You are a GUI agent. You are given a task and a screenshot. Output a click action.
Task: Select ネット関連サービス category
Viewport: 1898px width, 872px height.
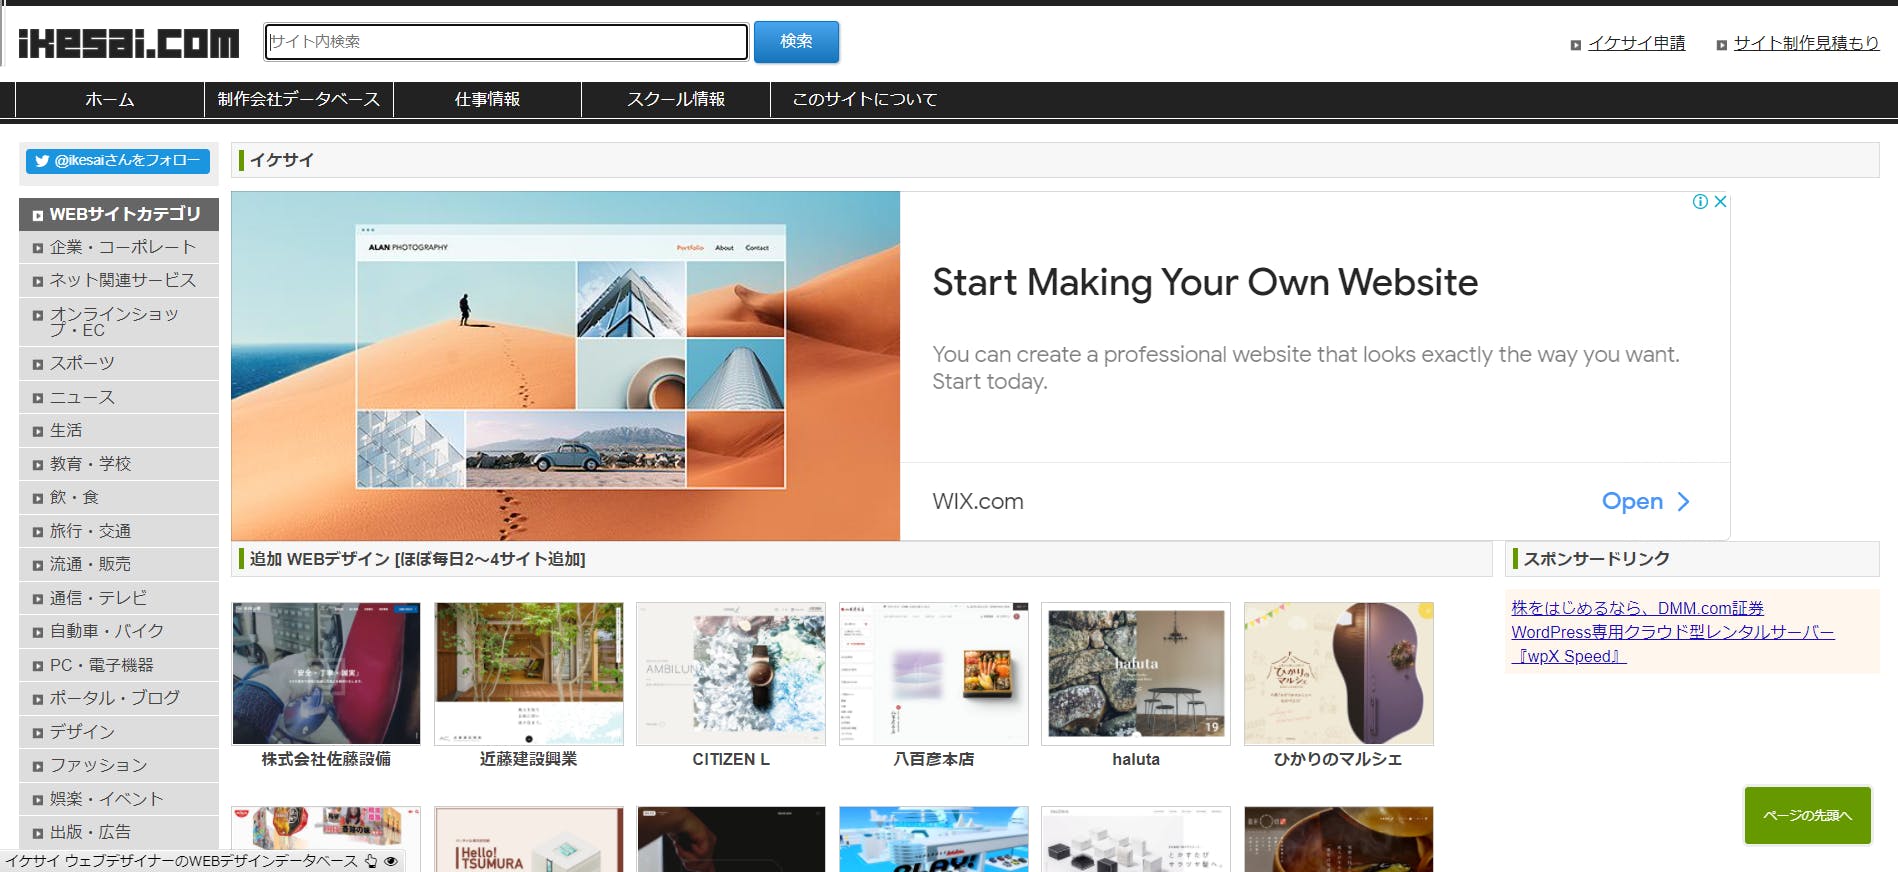[119, 280]
